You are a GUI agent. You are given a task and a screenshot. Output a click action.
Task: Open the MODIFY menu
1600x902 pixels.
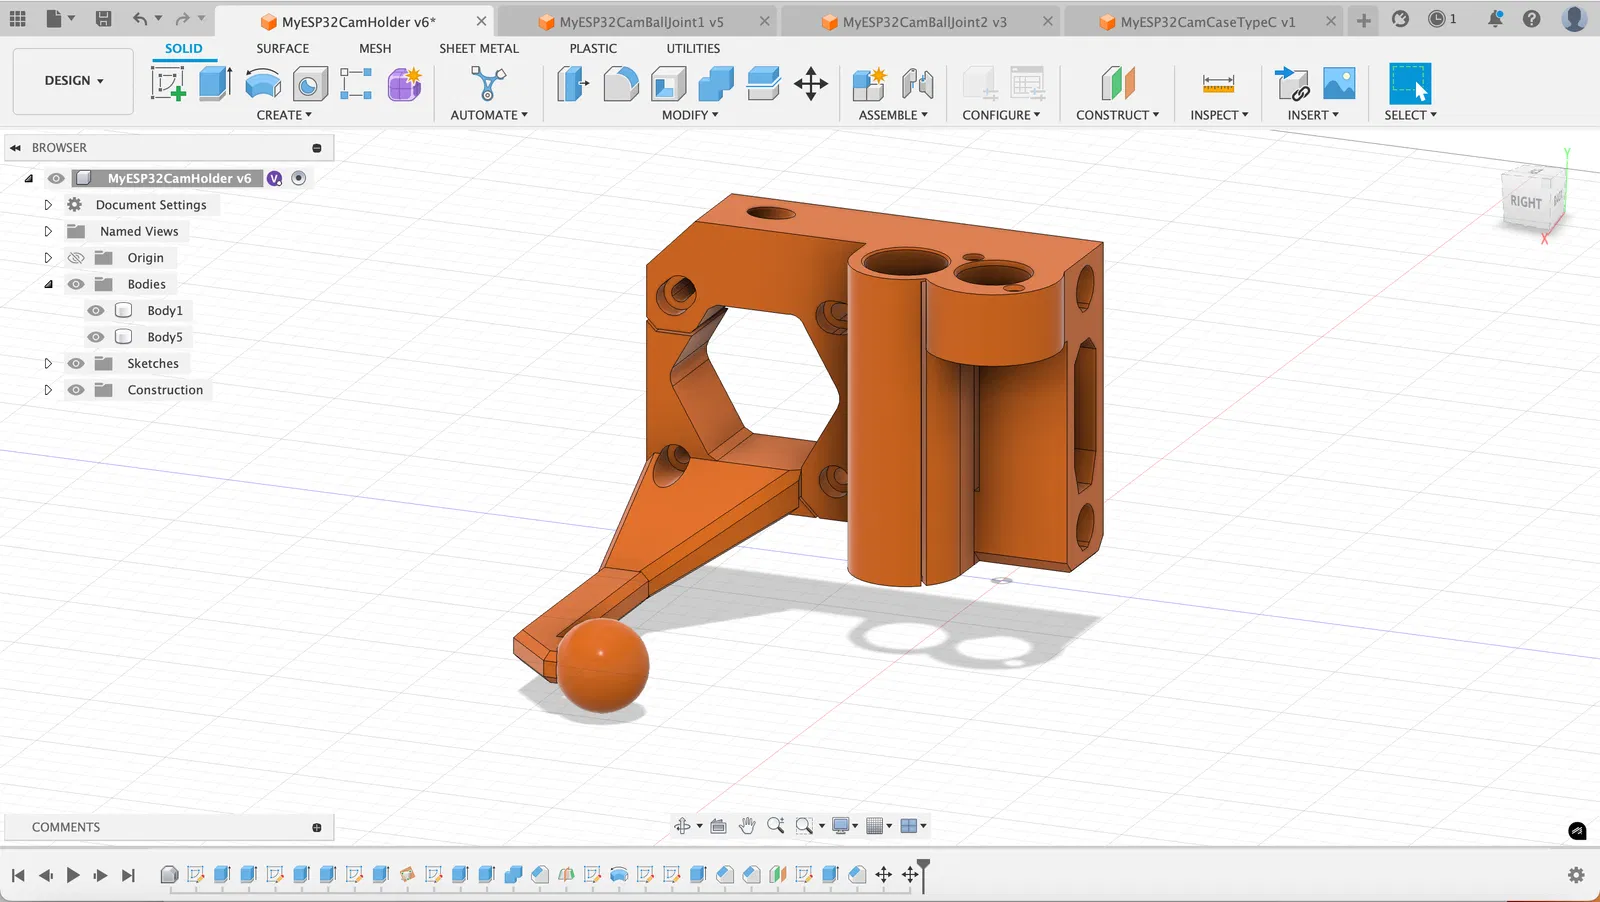tap(689, 115)
